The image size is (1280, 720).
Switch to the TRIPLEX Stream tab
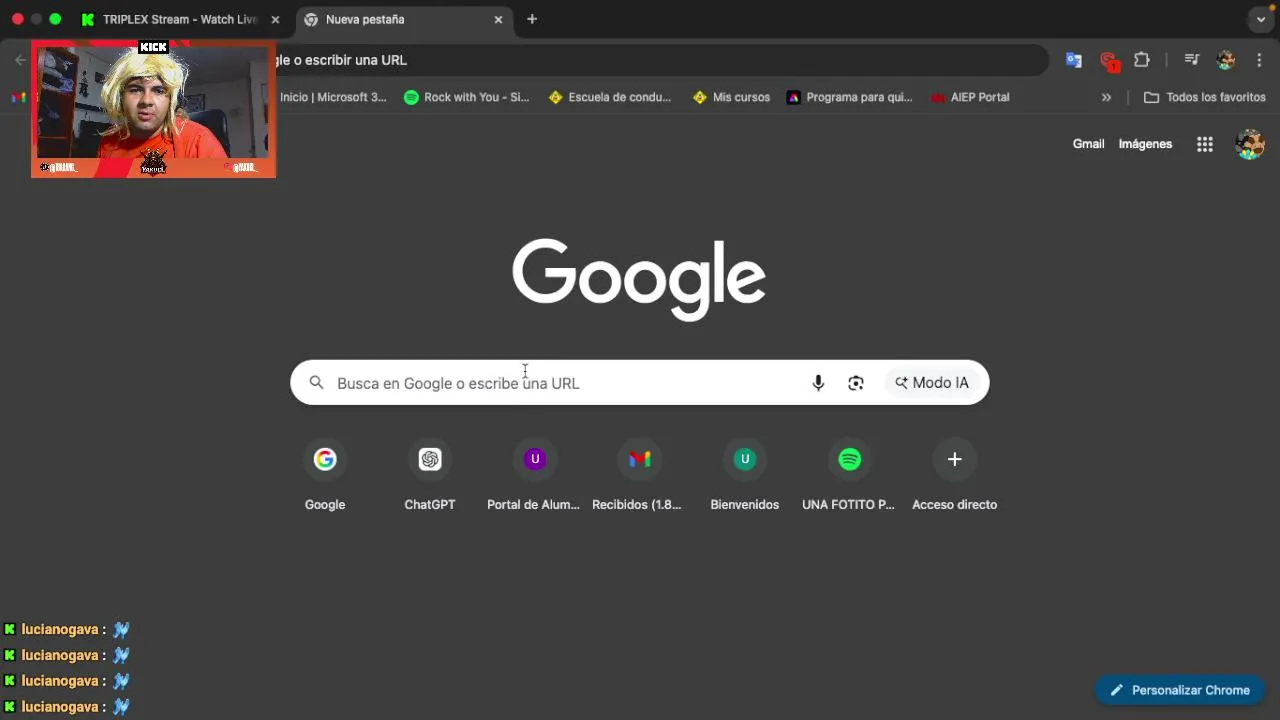[180, 19]
